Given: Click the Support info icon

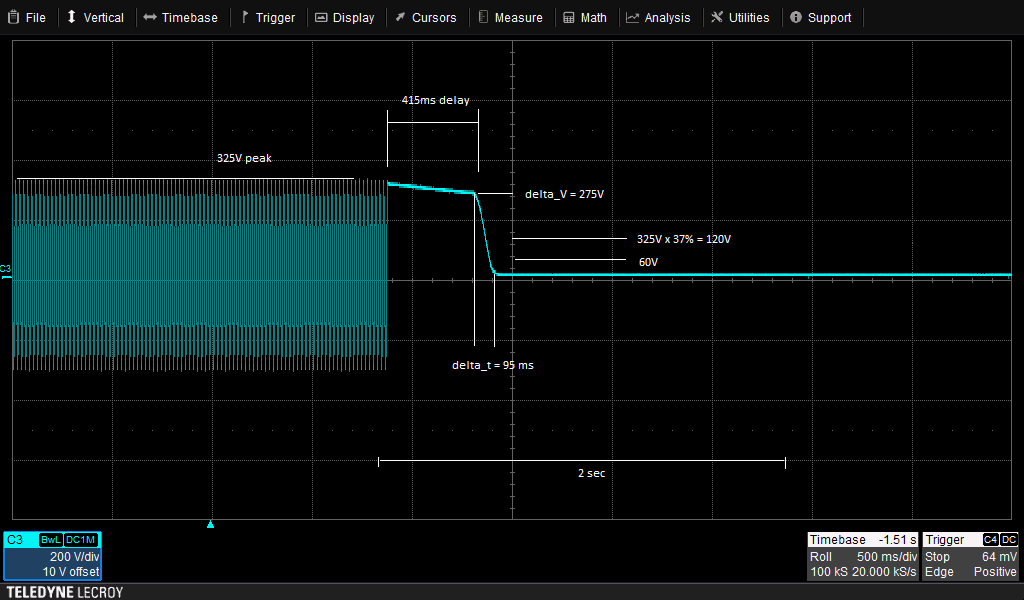Looking at the screenshot, I should (796, 17).
